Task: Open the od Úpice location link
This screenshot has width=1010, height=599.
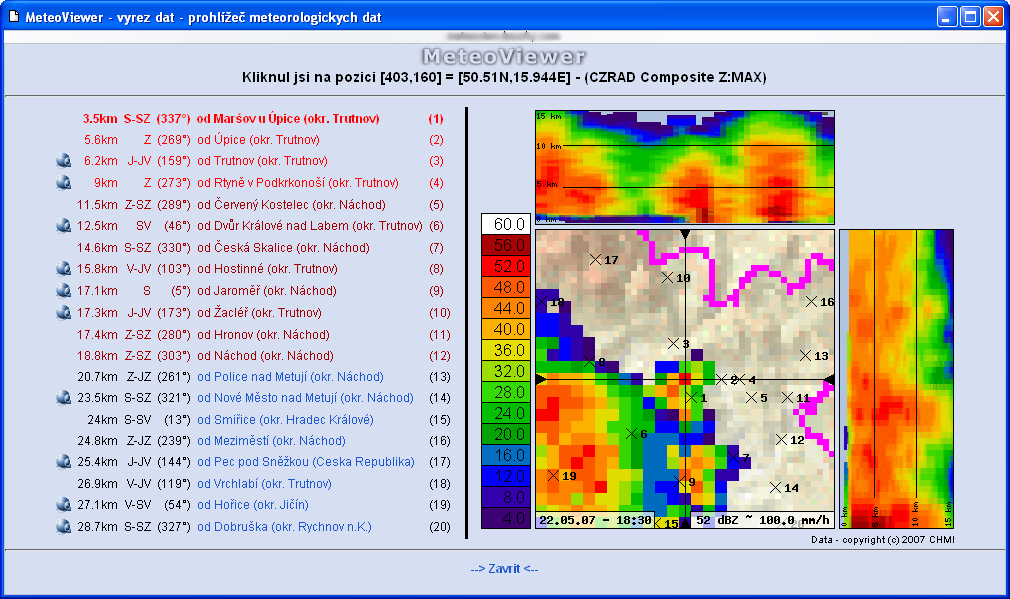Action: (x=258, y=140)
